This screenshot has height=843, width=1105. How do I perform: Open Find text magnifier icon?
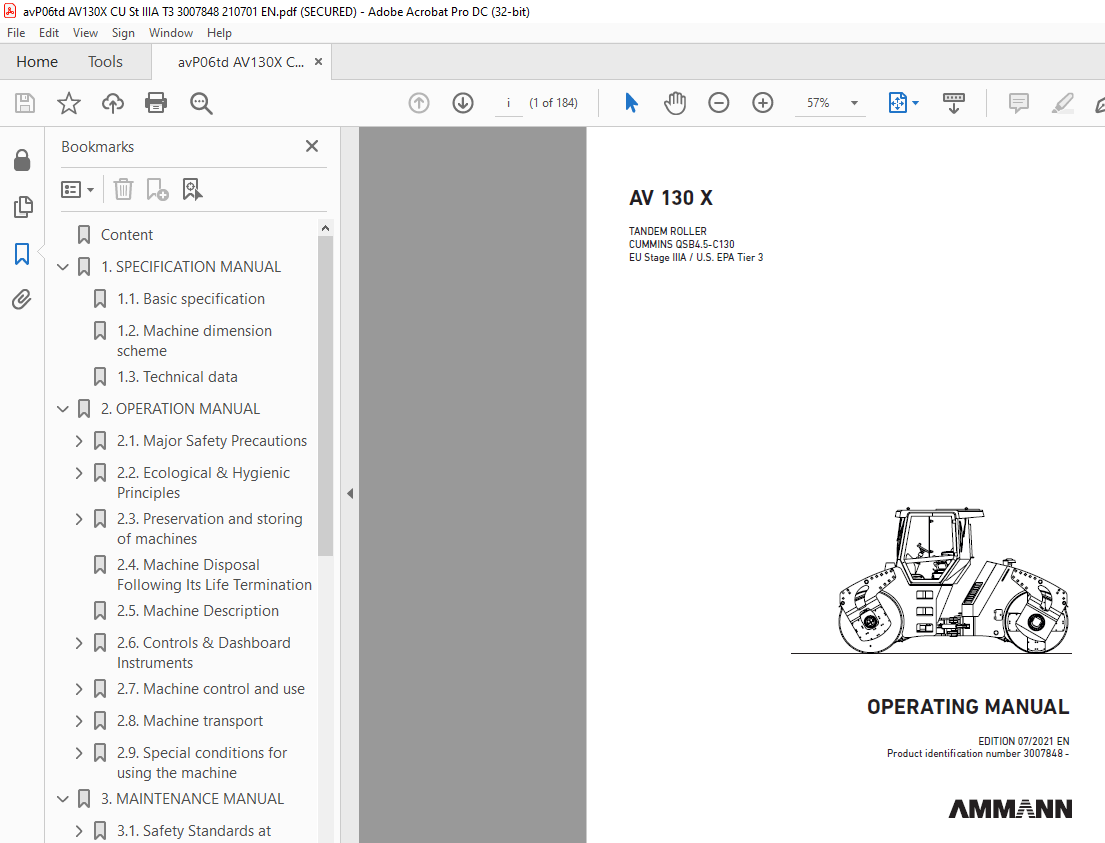click(201, 103)
